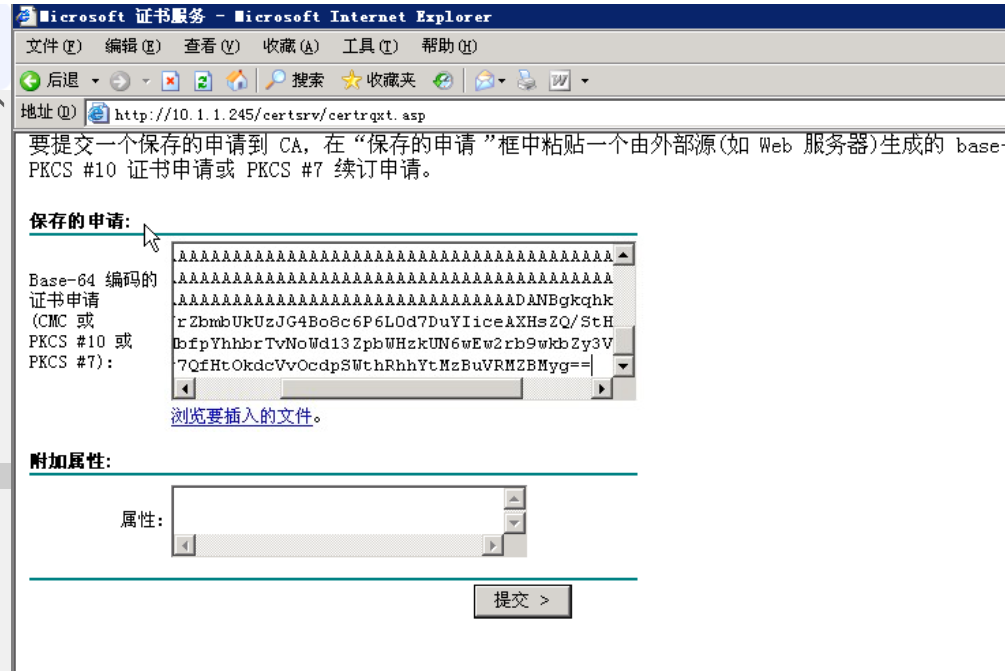Screen dimensions: 1005x671
Task: Click inside the 属性 attributes text box
Action: (x=338, y=511)
